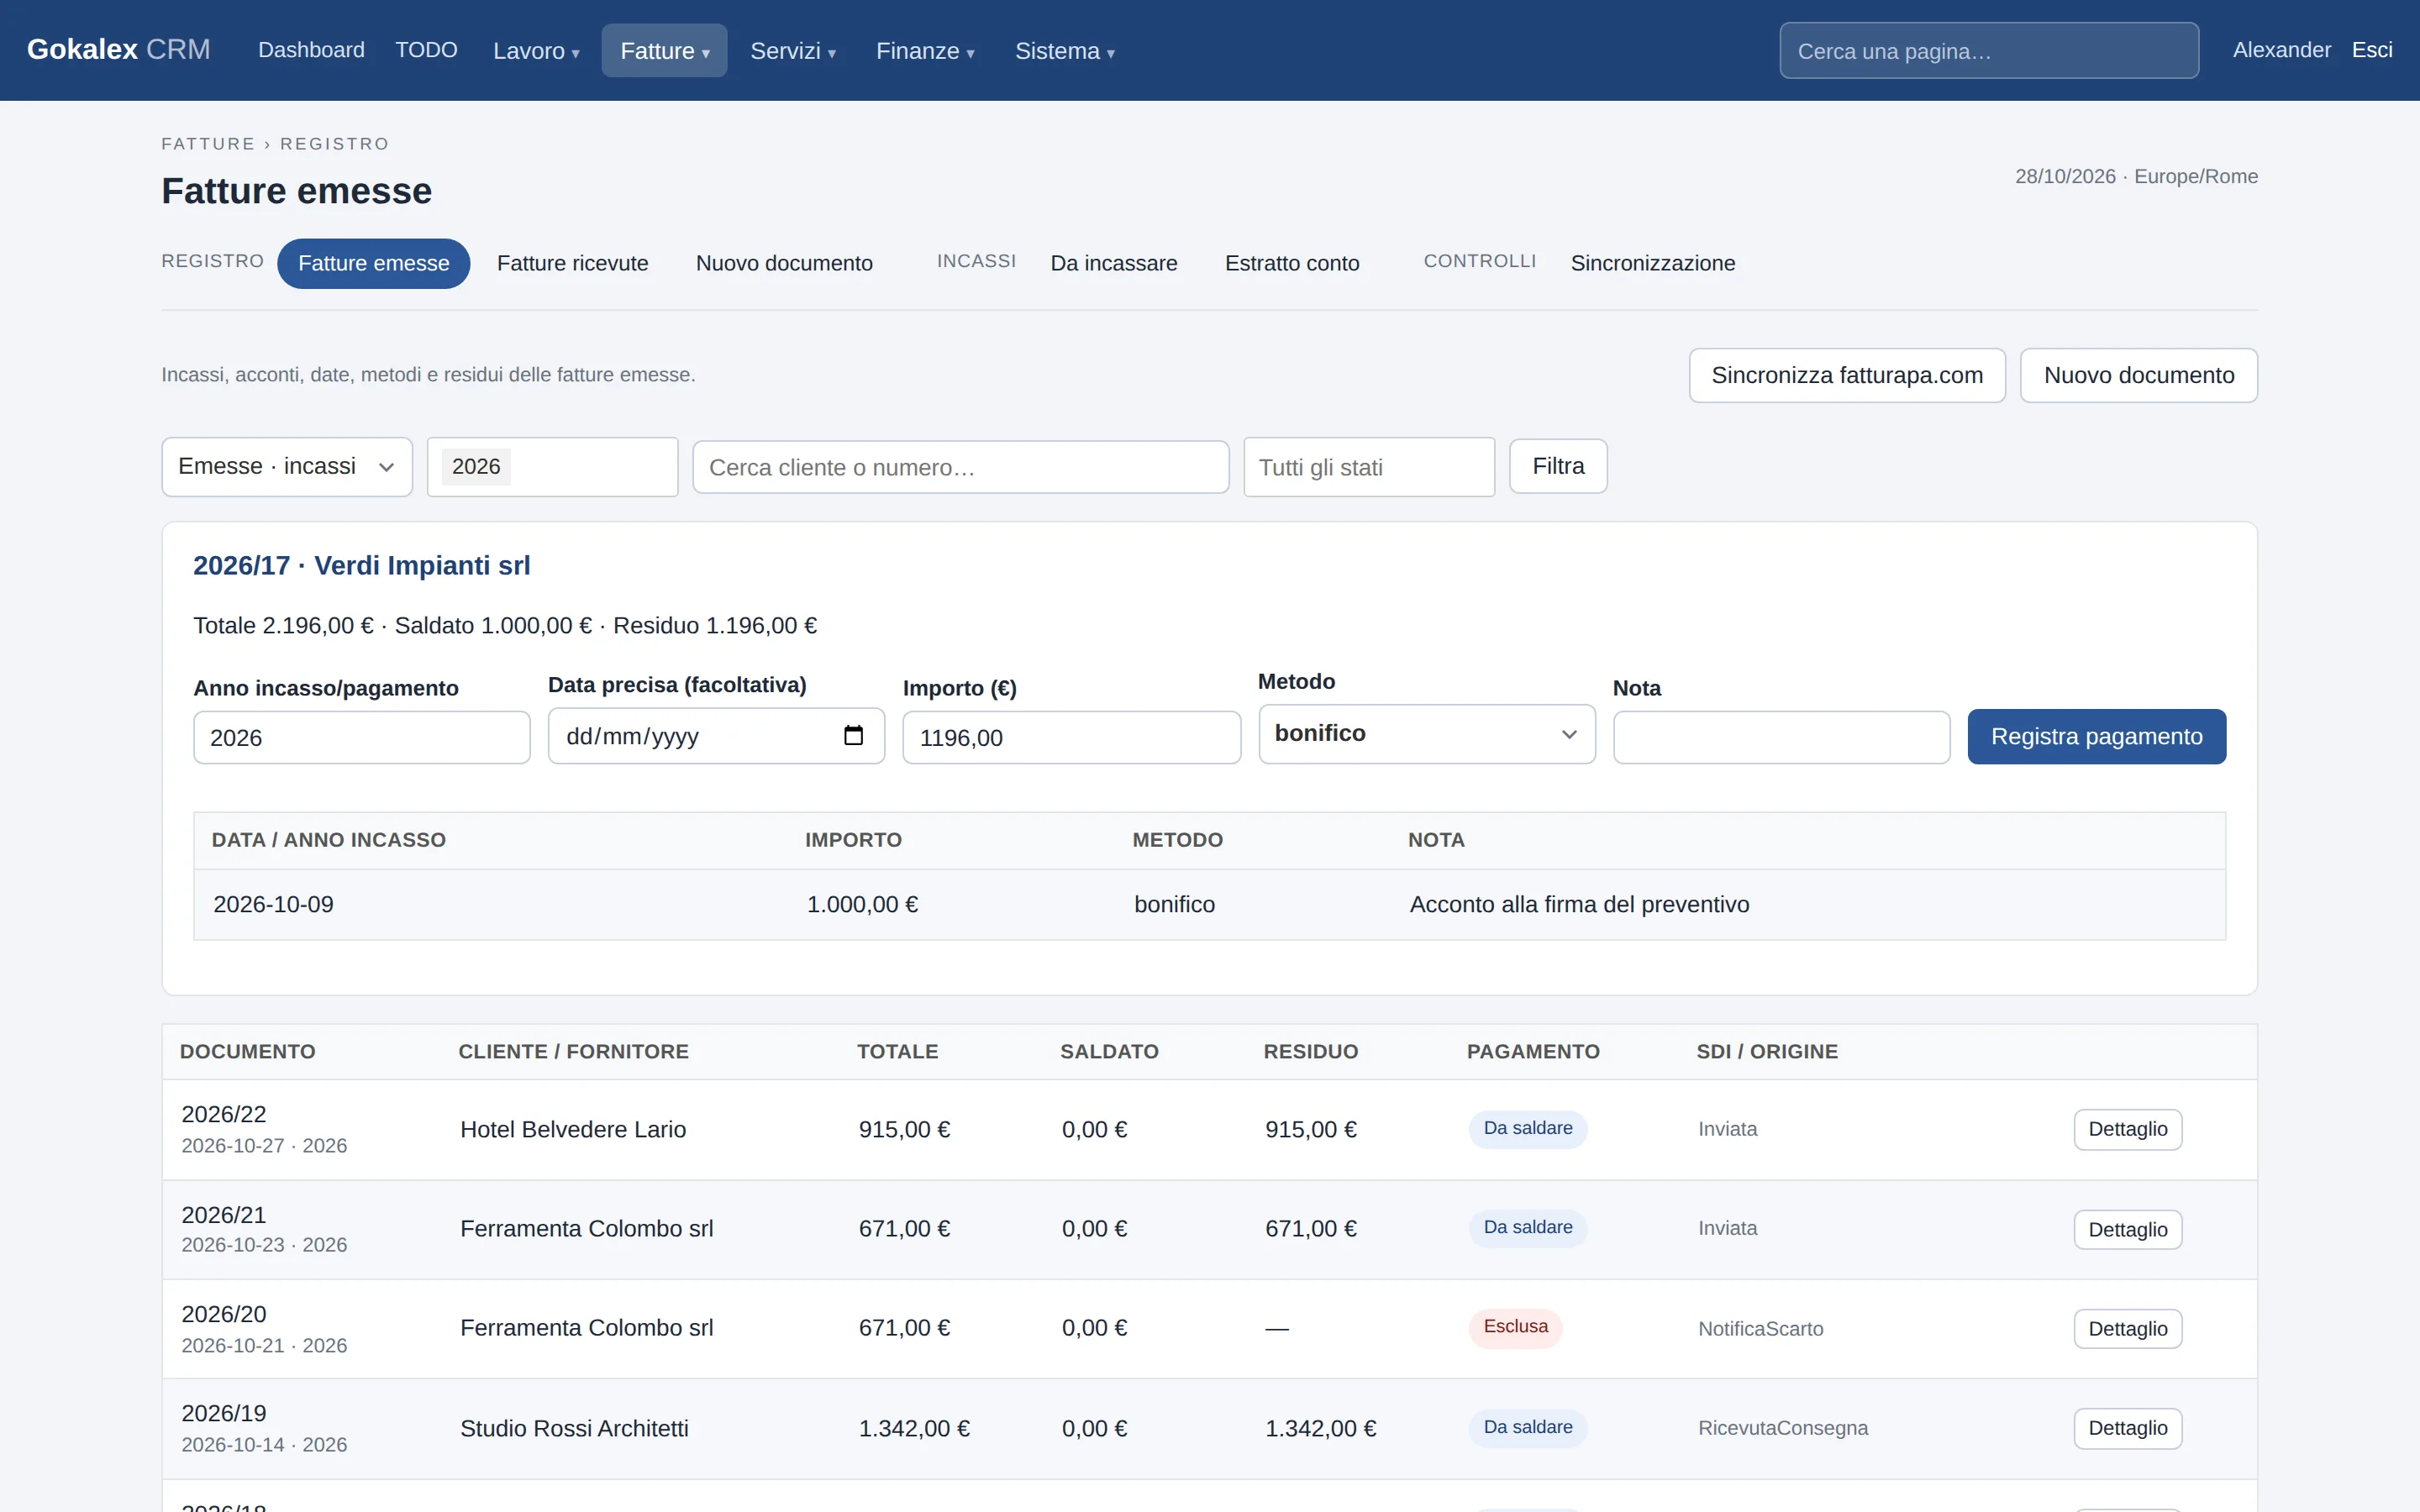The width and height of the screenshot is (2420, 1512).
Task: Open the Emesse · incassi selector
Action: pos(287,467)
